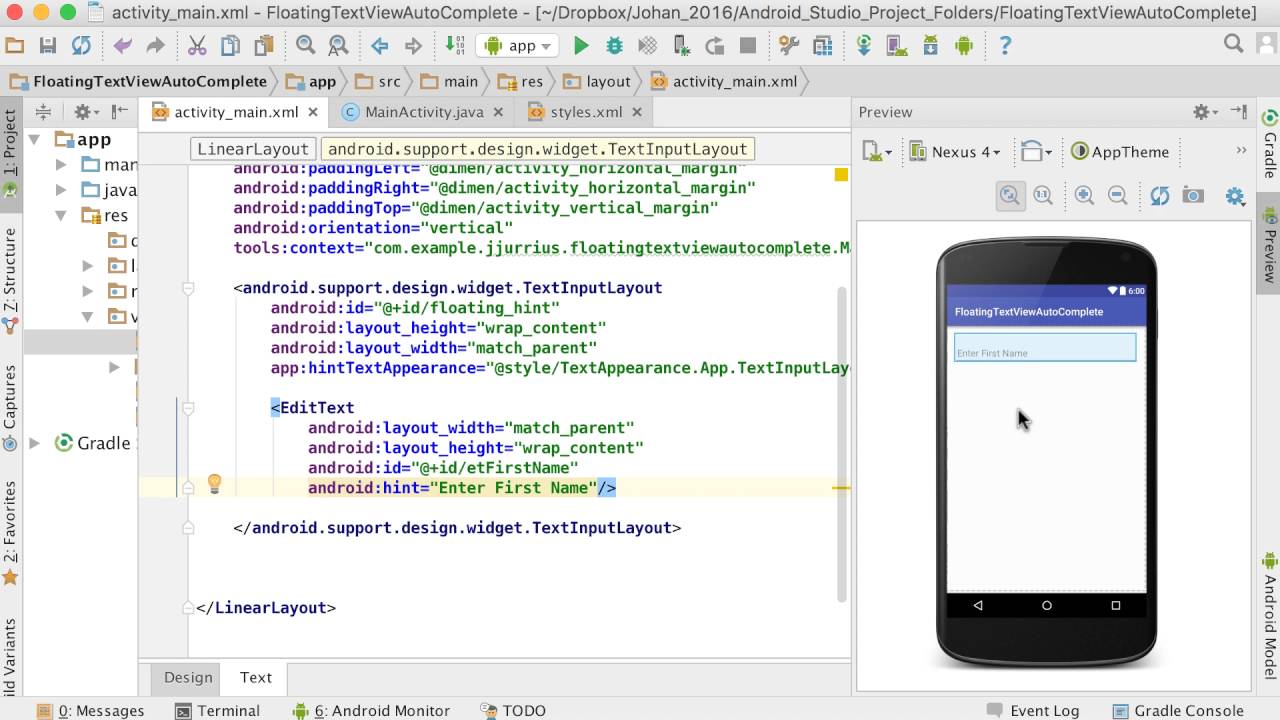Viewport: 1280px width, 720px height.
Task: Select the Text editor tab
Action: (x=256, y=677)
